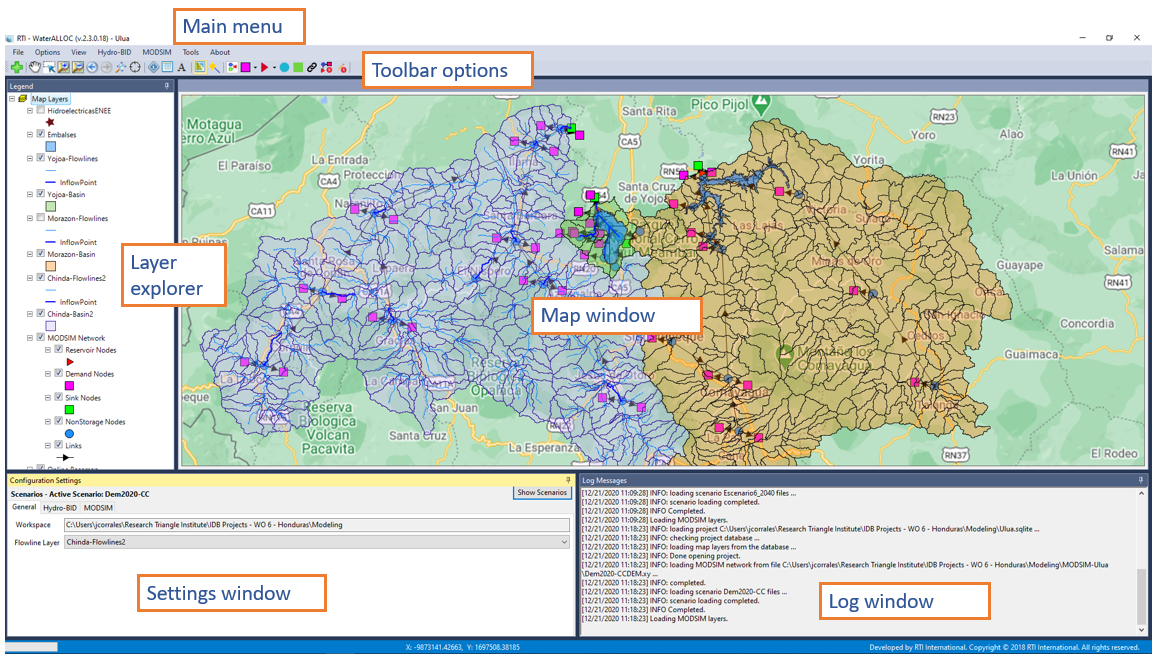
Task: Collapse the Map Layers root node
Action: 11,99
